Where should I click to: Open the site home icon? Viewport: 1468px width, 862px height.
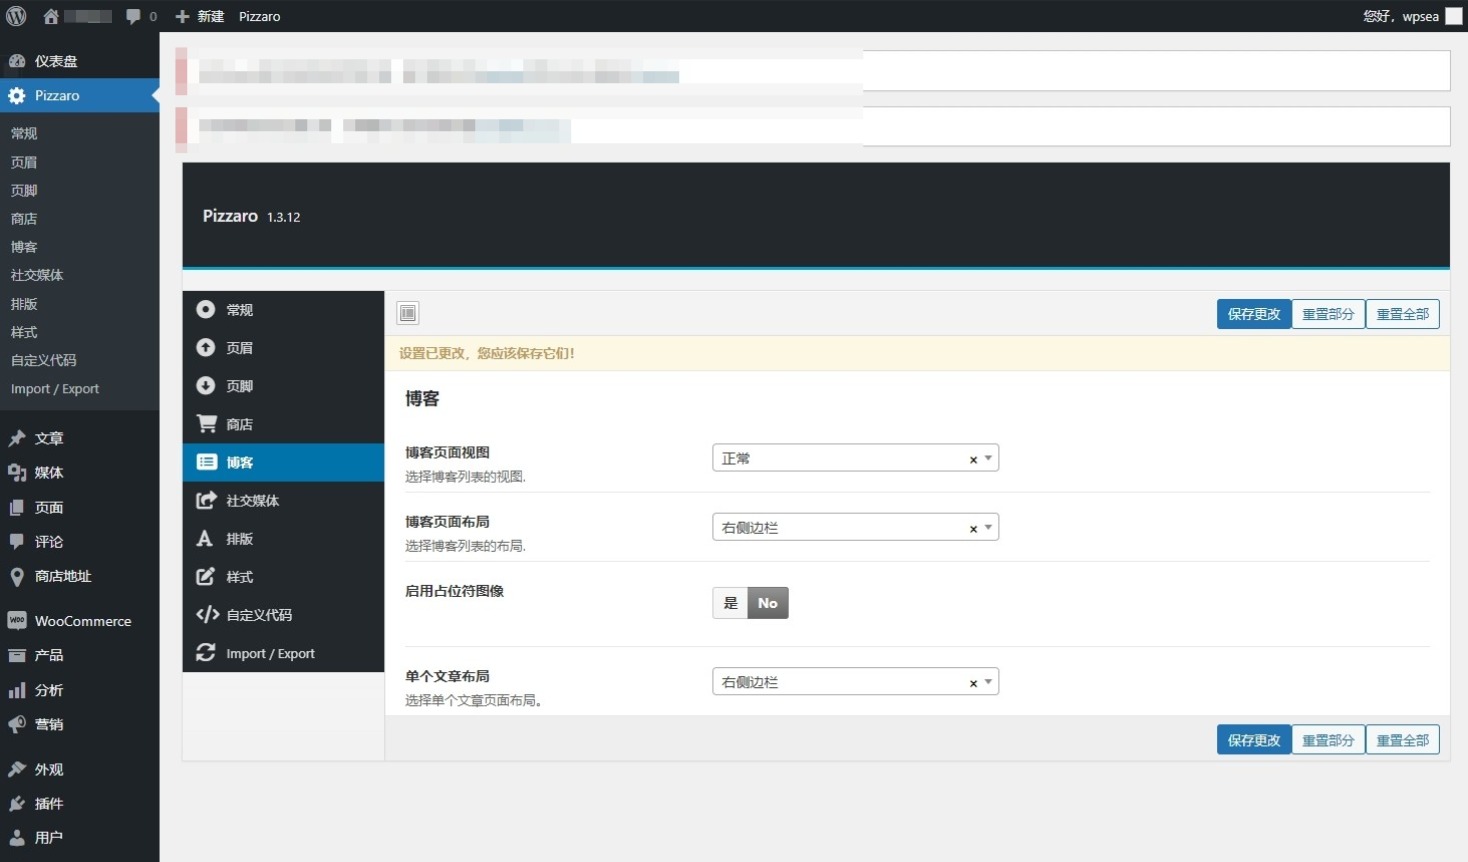(x=51, y=16)
